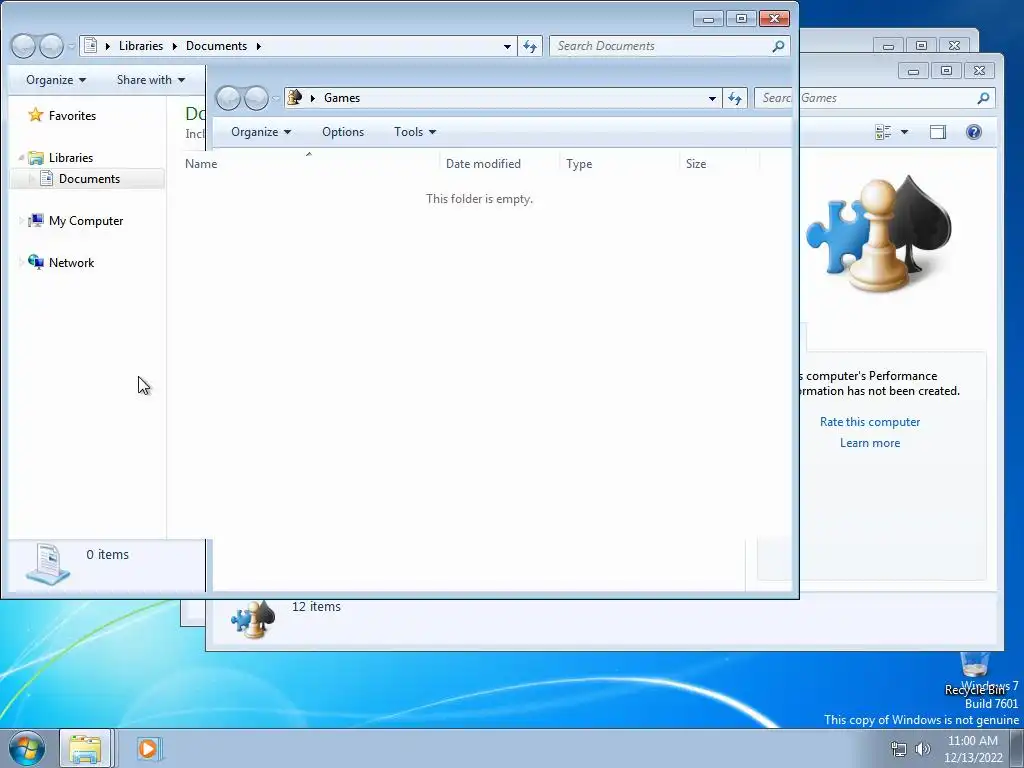The image size is (1024, 768).
Task: Open view options dropdown arrow in Games
Action: click(x=904, y=132)
